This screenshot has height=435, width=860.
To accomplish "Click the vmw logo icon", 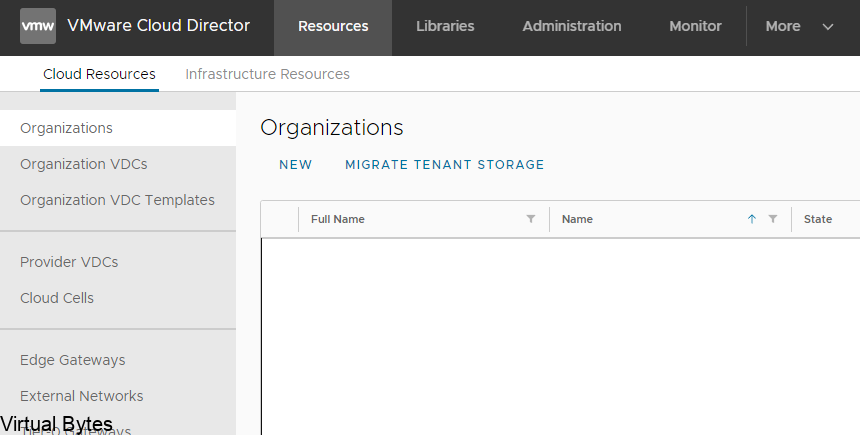I will tap(38, 26).
